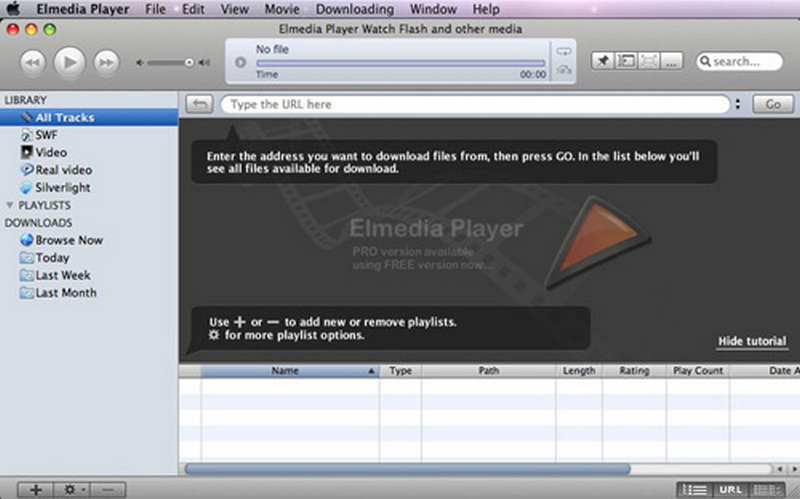
Task: Select the SWF library item
Action: pyautogui.click(x=46, y=135)
